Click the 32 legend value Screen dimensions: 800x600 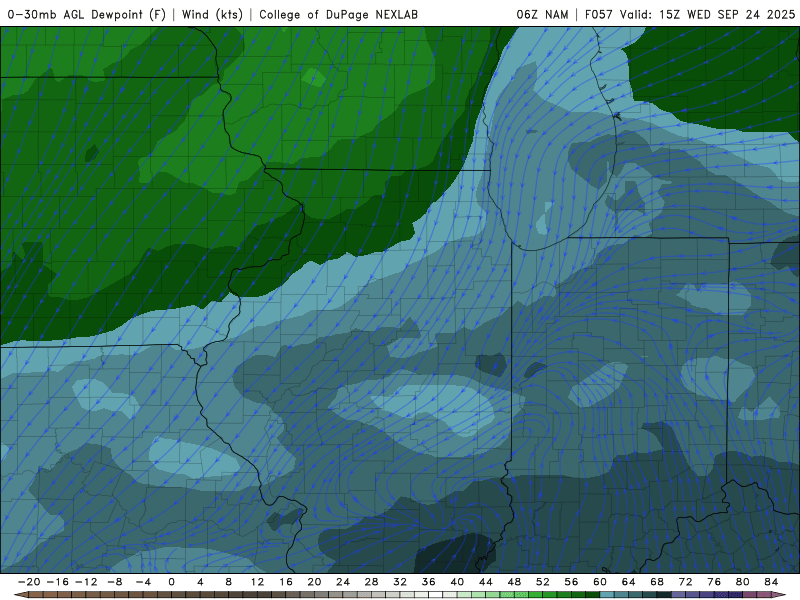(400, 582)
